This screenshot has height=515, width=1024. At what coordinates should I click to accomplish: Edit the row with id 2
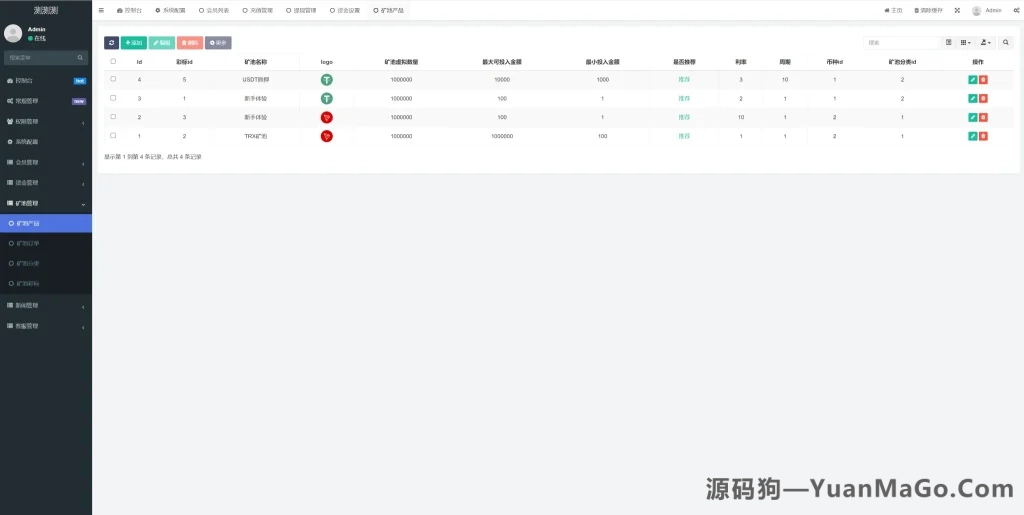(x=973, y=117)
